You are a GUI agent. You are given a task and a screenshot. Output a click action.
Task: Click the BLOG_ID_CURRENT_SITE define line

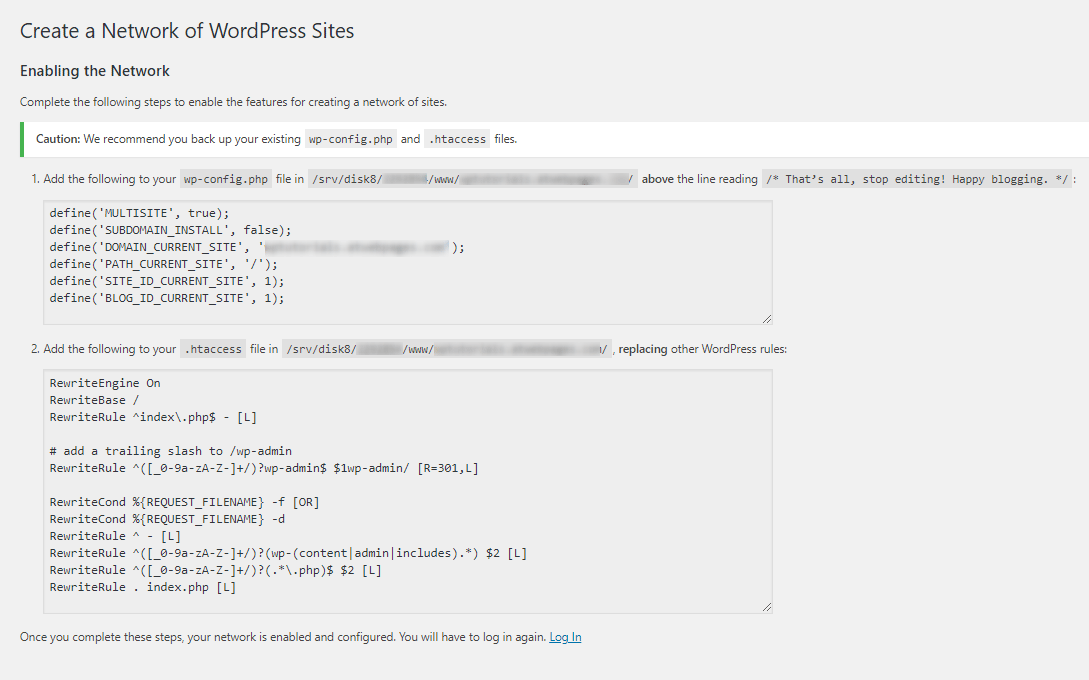click(x=167, y=298)
